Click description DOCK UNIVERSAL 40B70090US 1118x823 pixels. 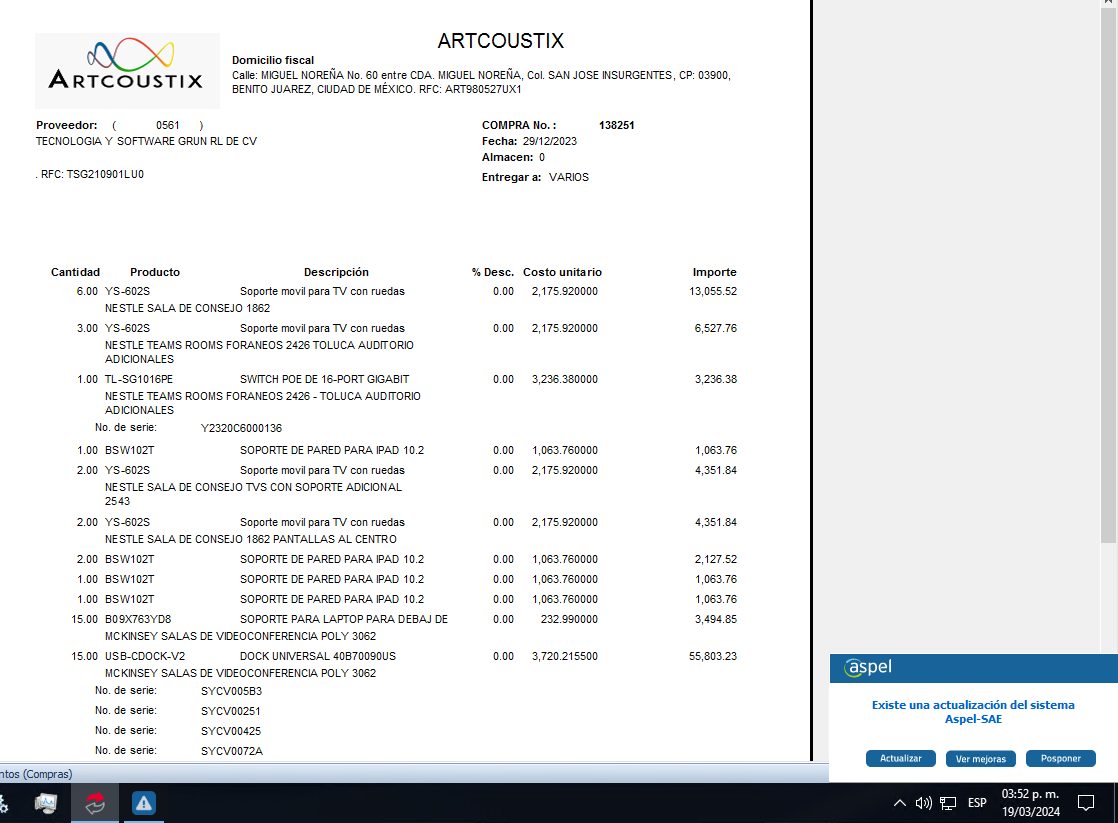(x=317, y=656)
